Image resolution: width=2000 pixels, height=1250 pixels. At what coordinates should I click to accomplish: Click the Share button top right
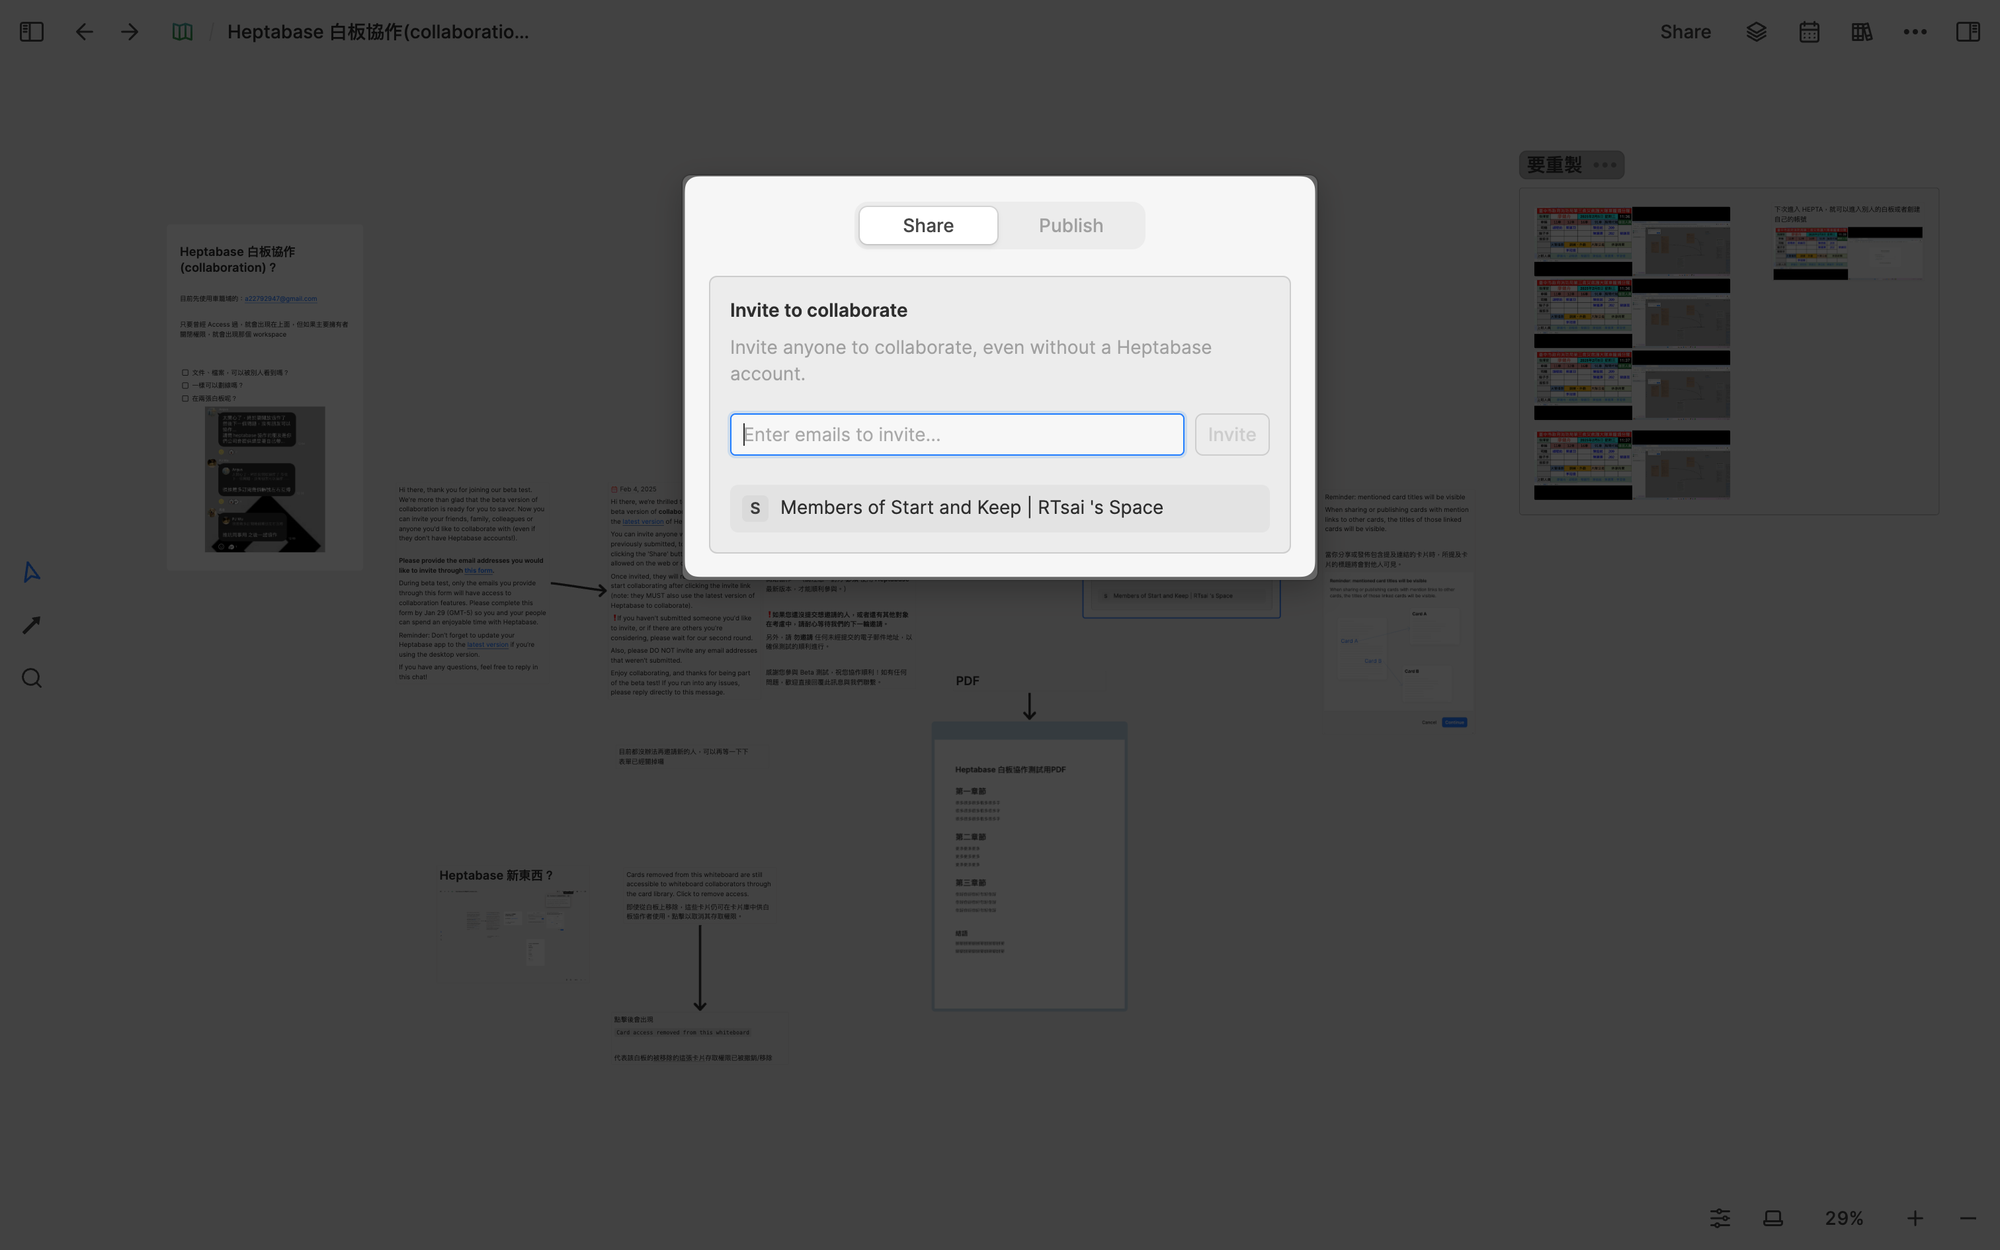1685,32
